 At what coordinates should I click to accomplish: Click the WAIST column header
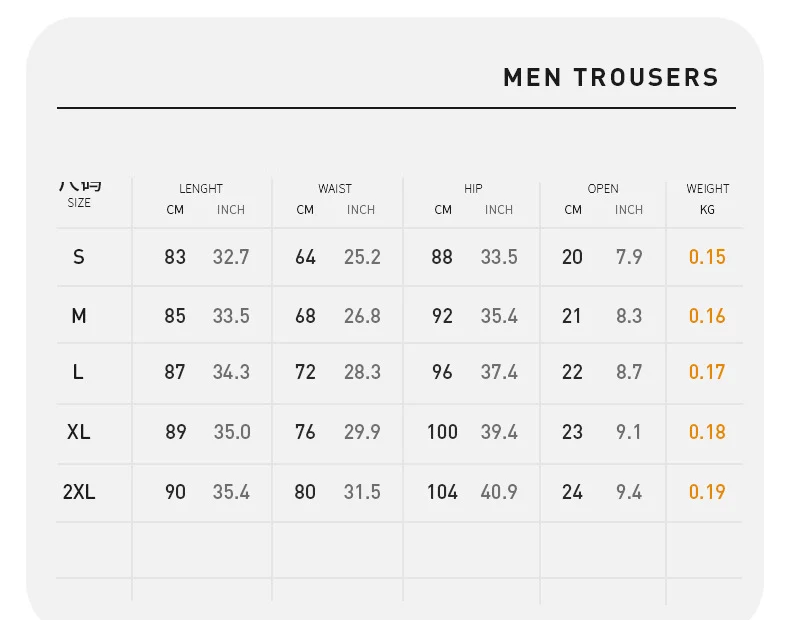[x=335, y=189]
